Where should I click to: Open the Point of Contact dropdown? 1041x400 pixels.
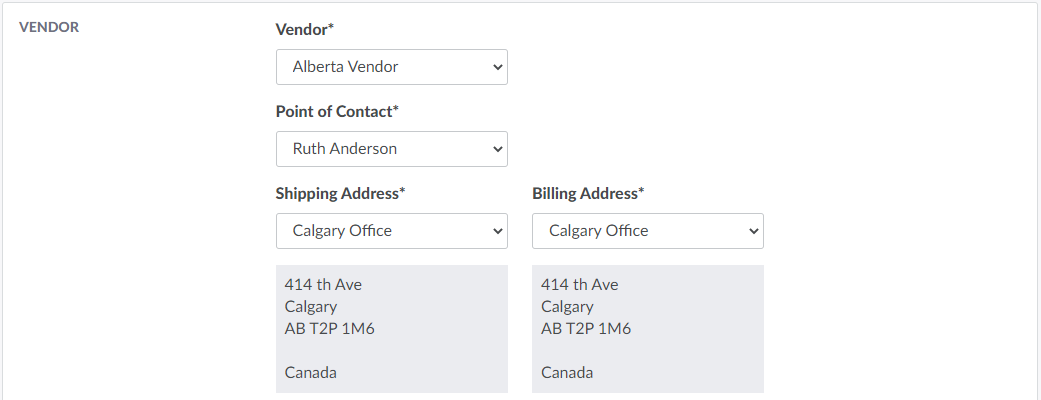point(391,149)
